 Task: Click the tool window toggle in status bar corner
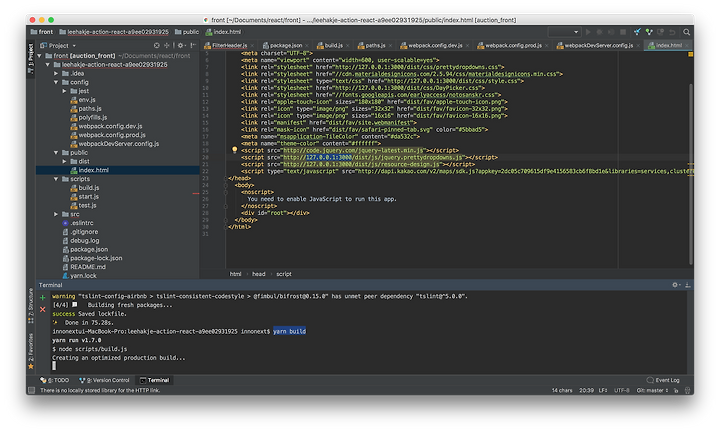coord(31,390)
